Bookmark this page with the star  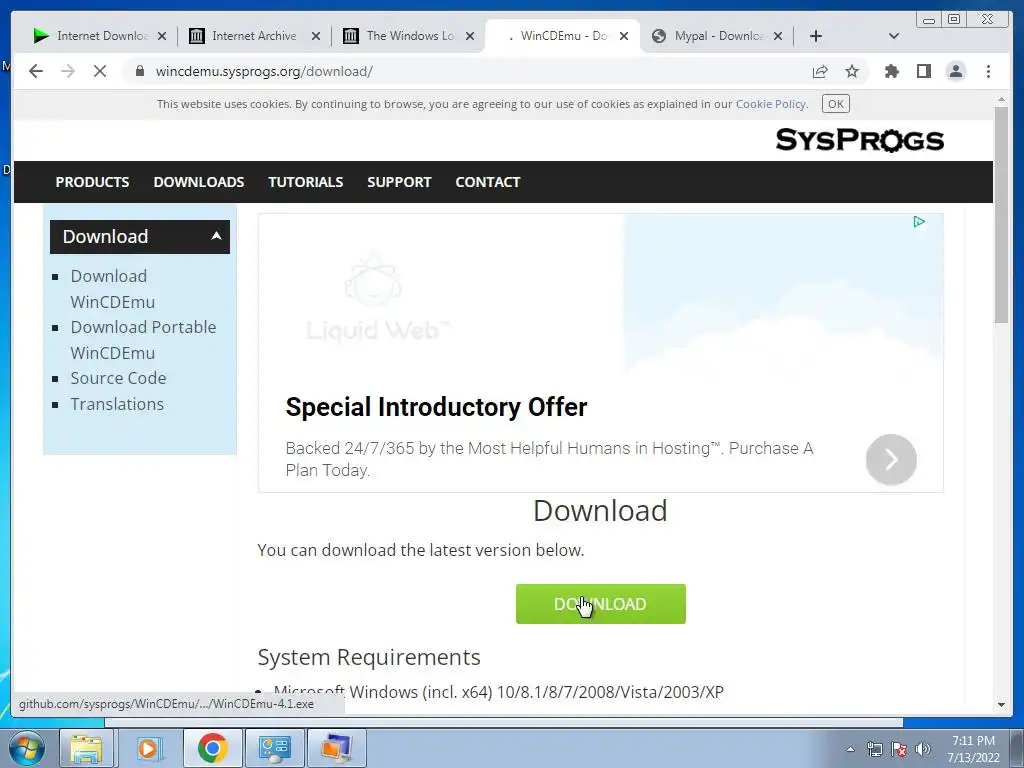(852, 71)
